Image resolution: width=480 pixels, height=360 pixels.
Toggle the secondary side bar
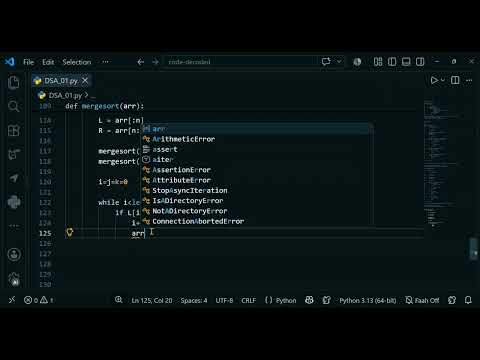[x=420, y=62]
